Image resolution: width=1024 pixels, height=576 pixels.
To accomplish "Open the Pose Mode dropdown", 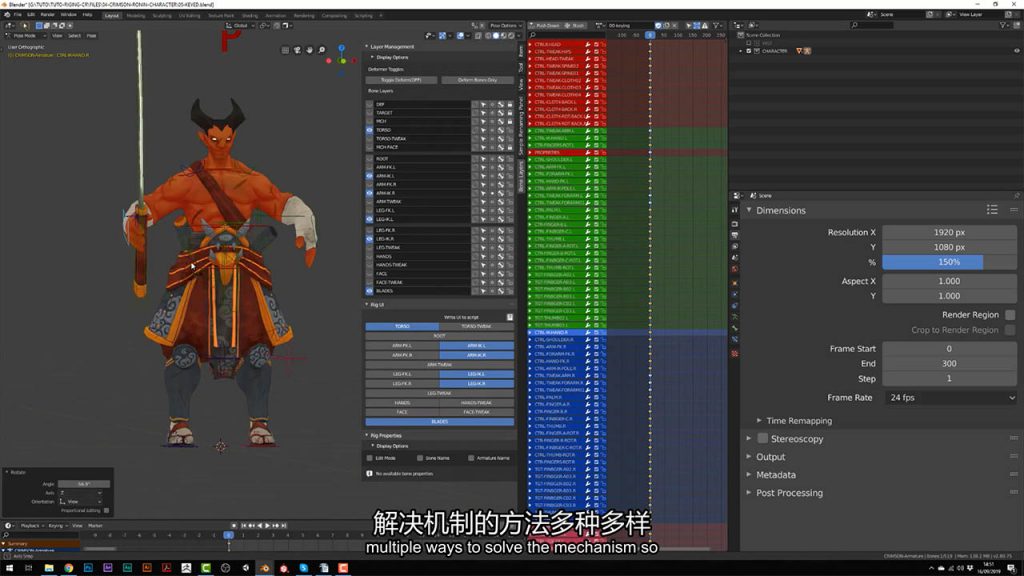I will pos(26,35).
